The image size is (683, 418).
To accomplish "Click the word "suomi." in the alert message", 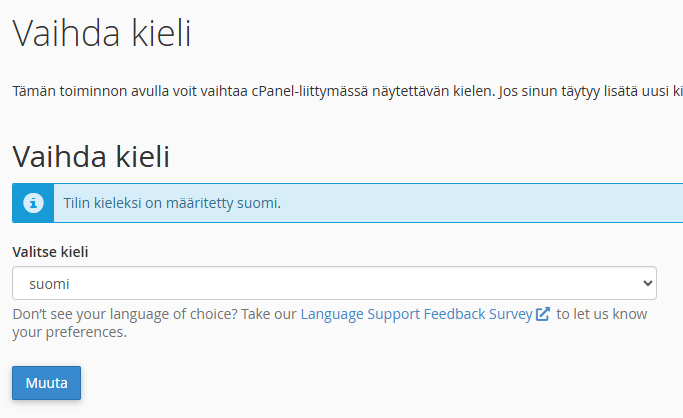I will pos(259,203).
